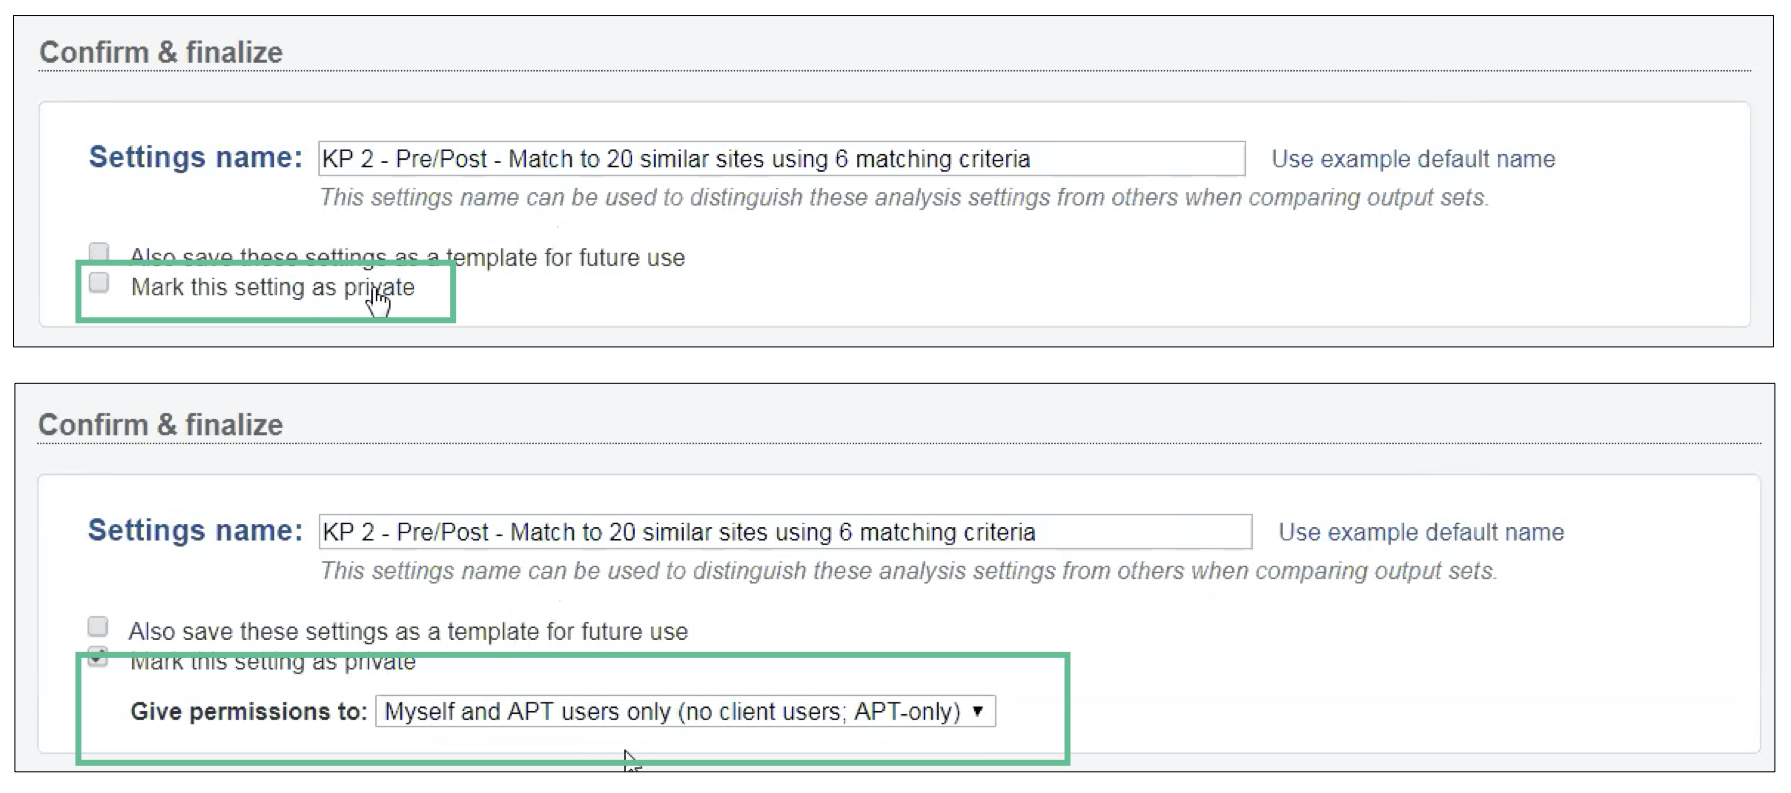Click 'Mark this setting as private' label under cursor
The height and width of the screenshot is (793, 1791).
272,288
